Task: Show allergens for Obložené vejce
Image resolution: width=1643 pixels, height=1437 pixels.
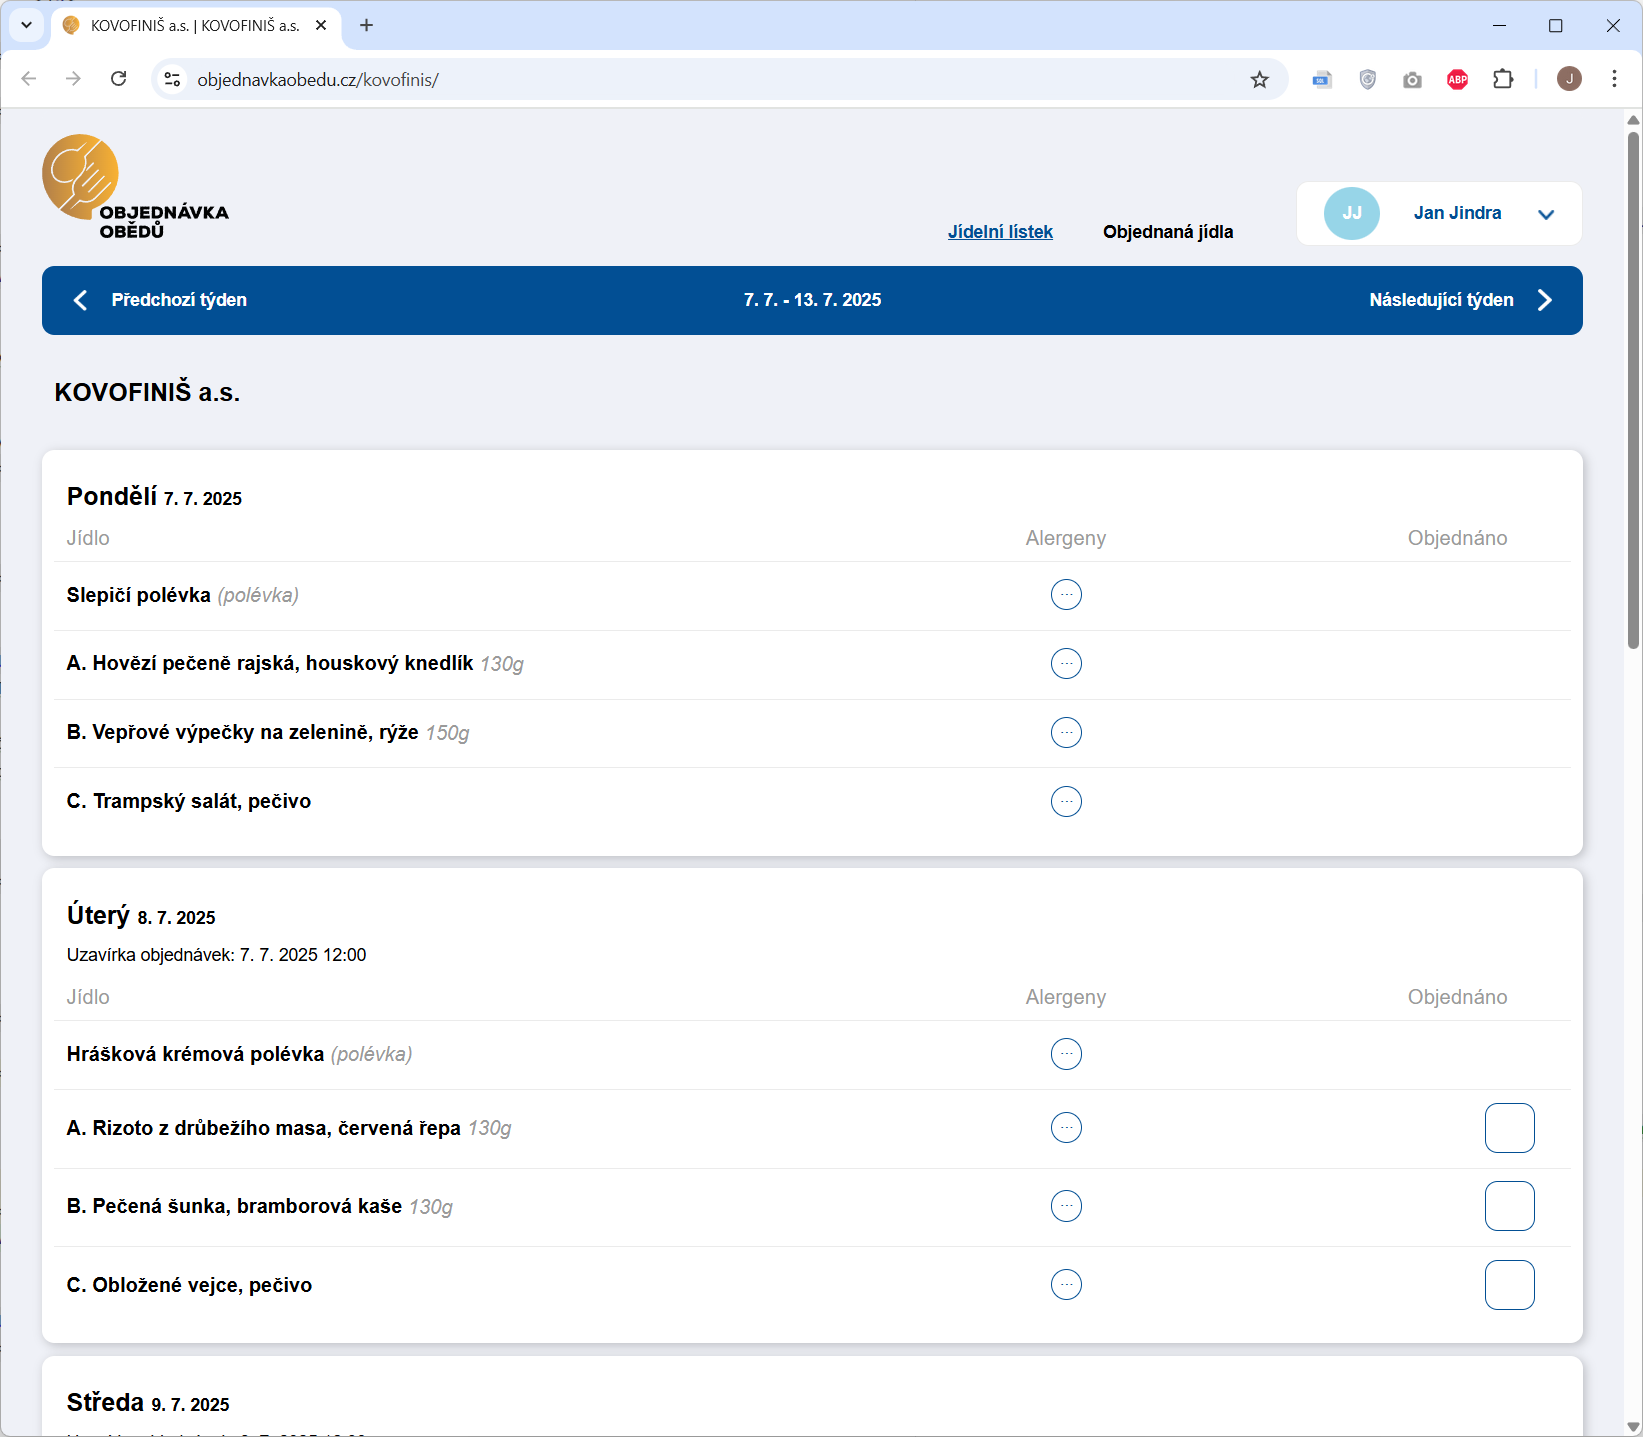Action: point(1066,1285)
